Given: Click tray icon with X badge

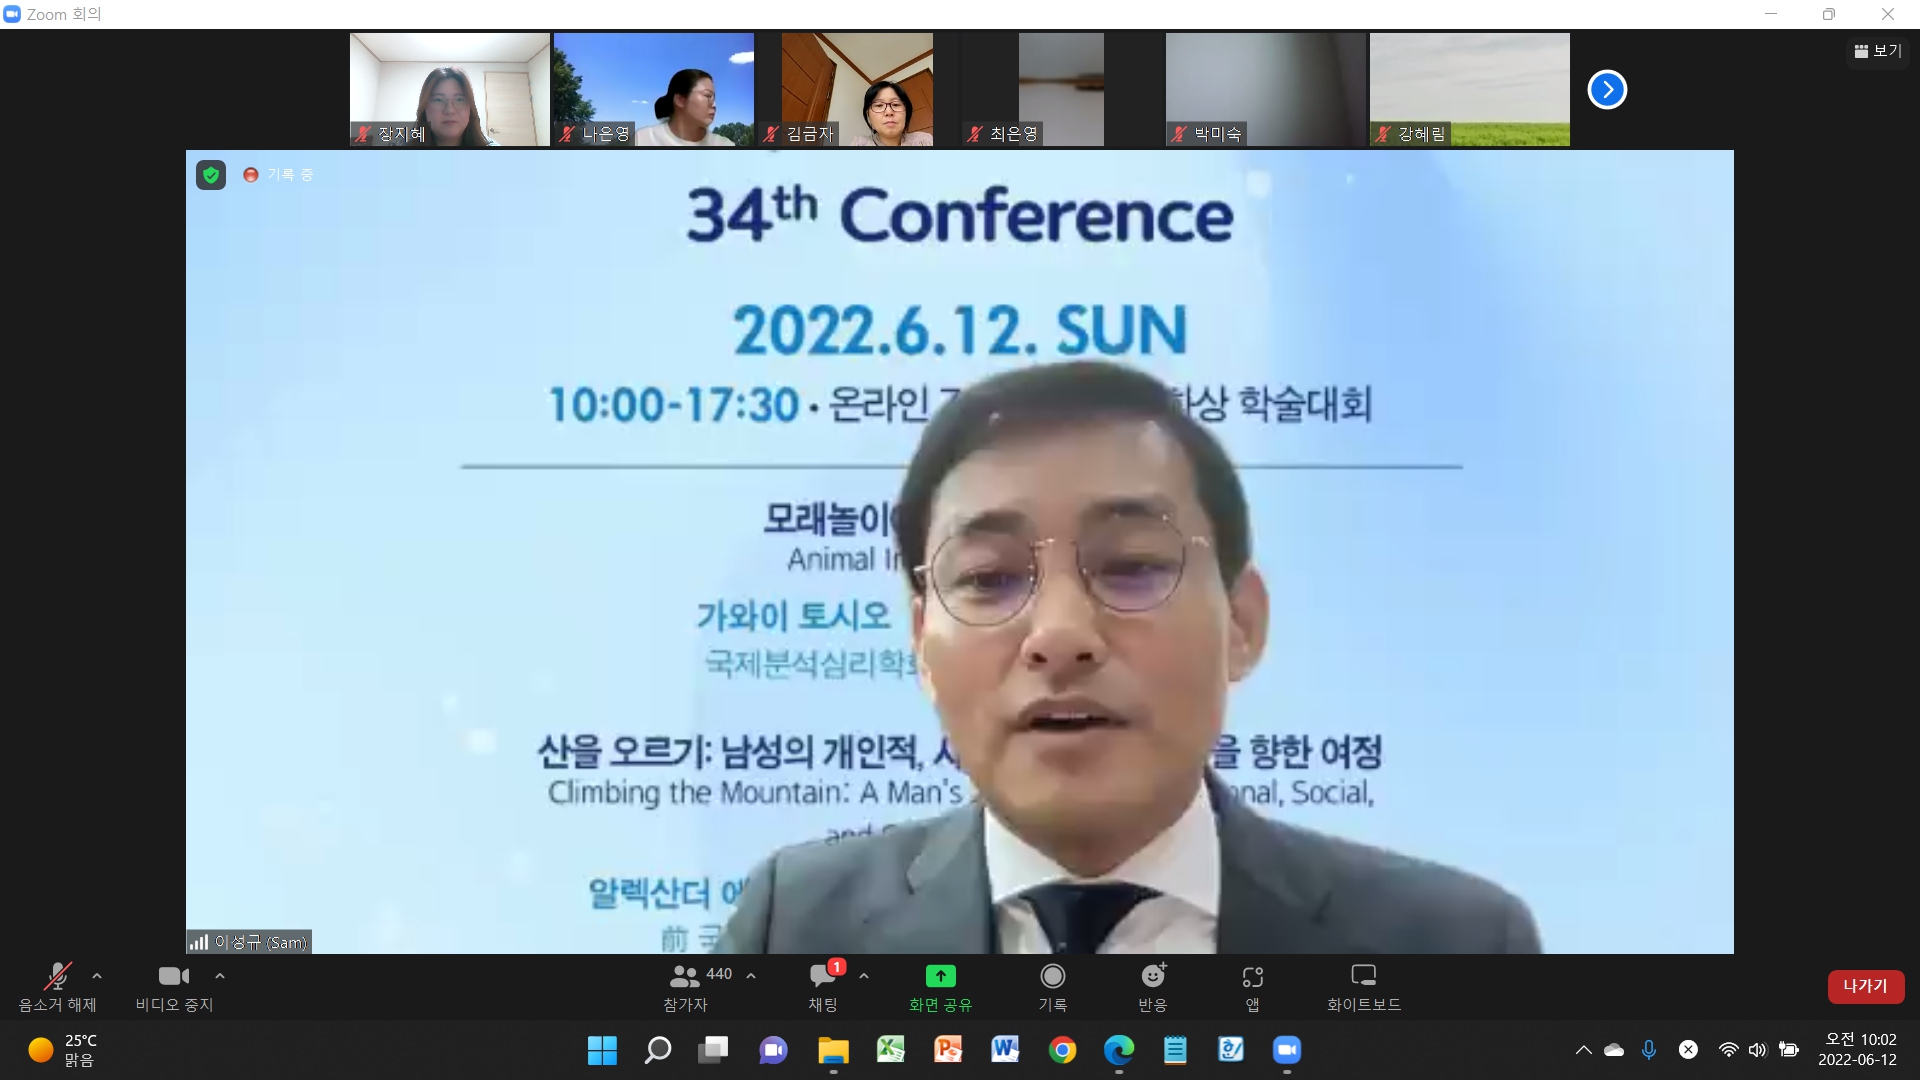Looking at the screenshot, I should tap(1688, 1049).
